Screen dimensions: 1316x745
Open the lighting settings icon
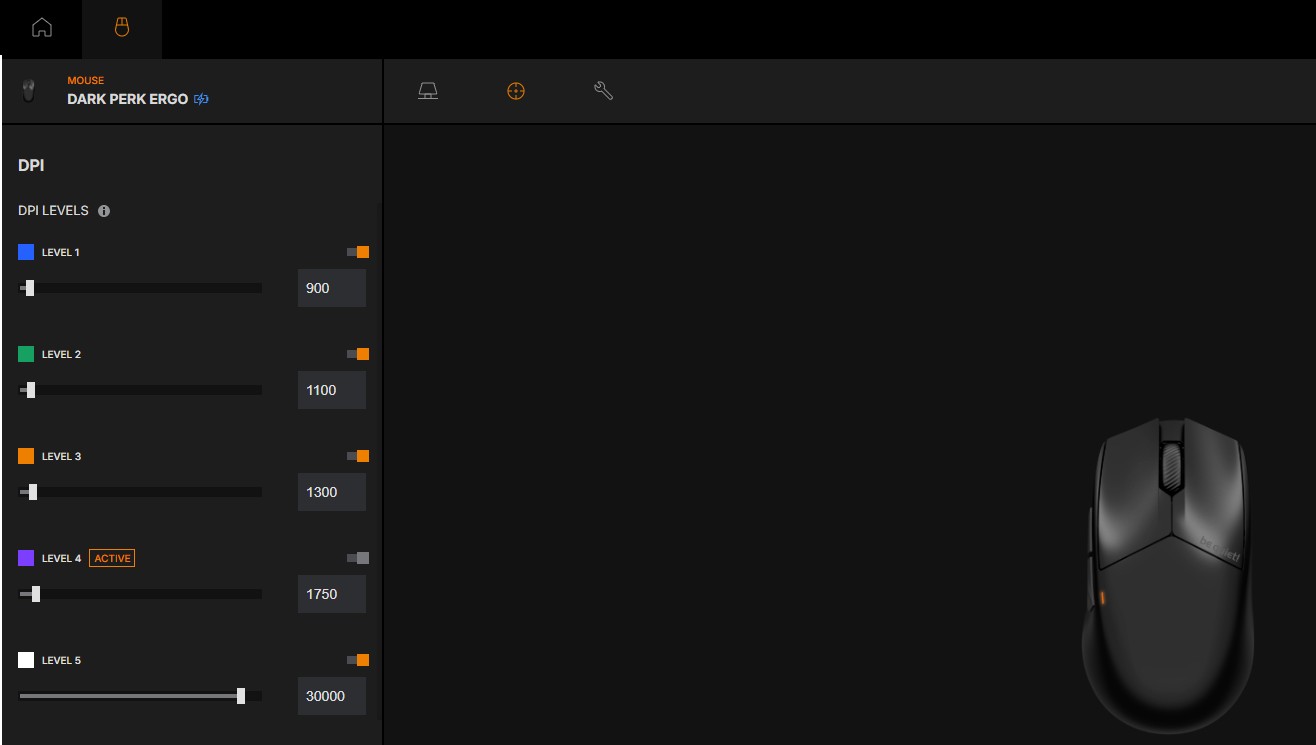pos(428,91)
